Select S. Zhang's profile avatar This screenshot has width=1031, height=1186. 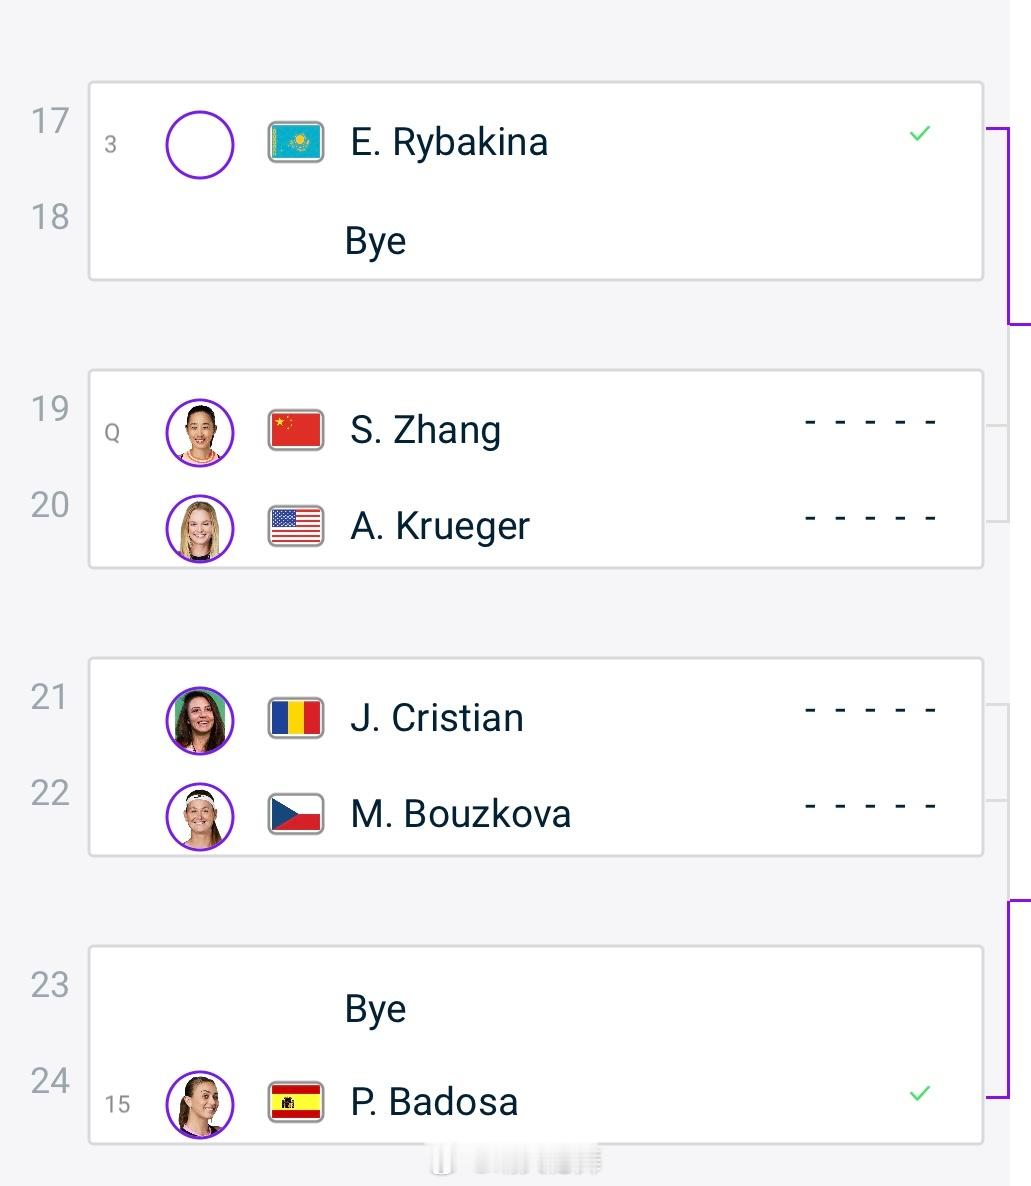coord(199,432)
